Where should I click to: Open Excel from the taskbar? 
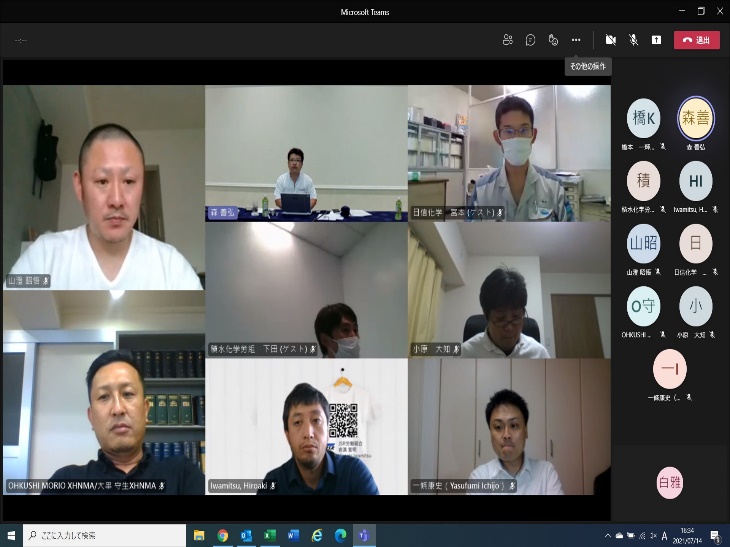pyautogui.click(x=270, y=535)
